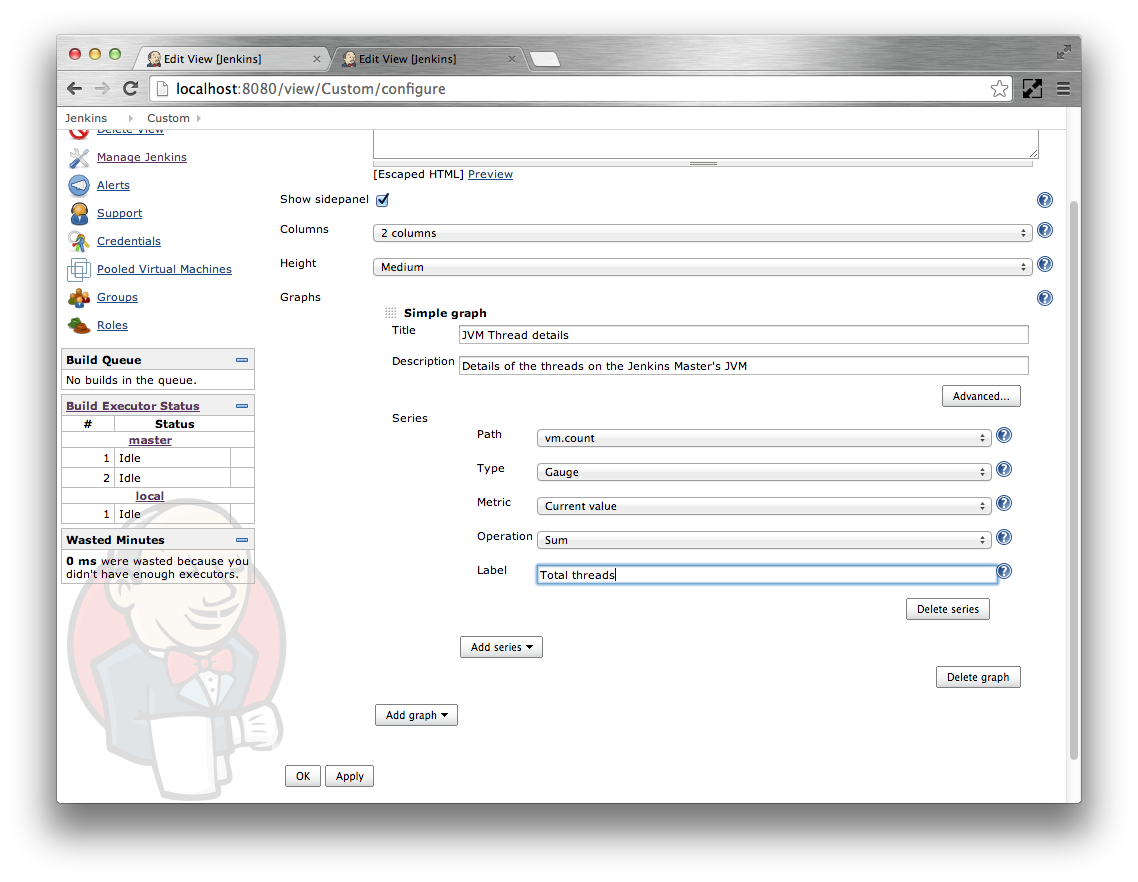Open help for series Type field
Viewport: 1138px width, 882px height.
tap(1004, 469)
